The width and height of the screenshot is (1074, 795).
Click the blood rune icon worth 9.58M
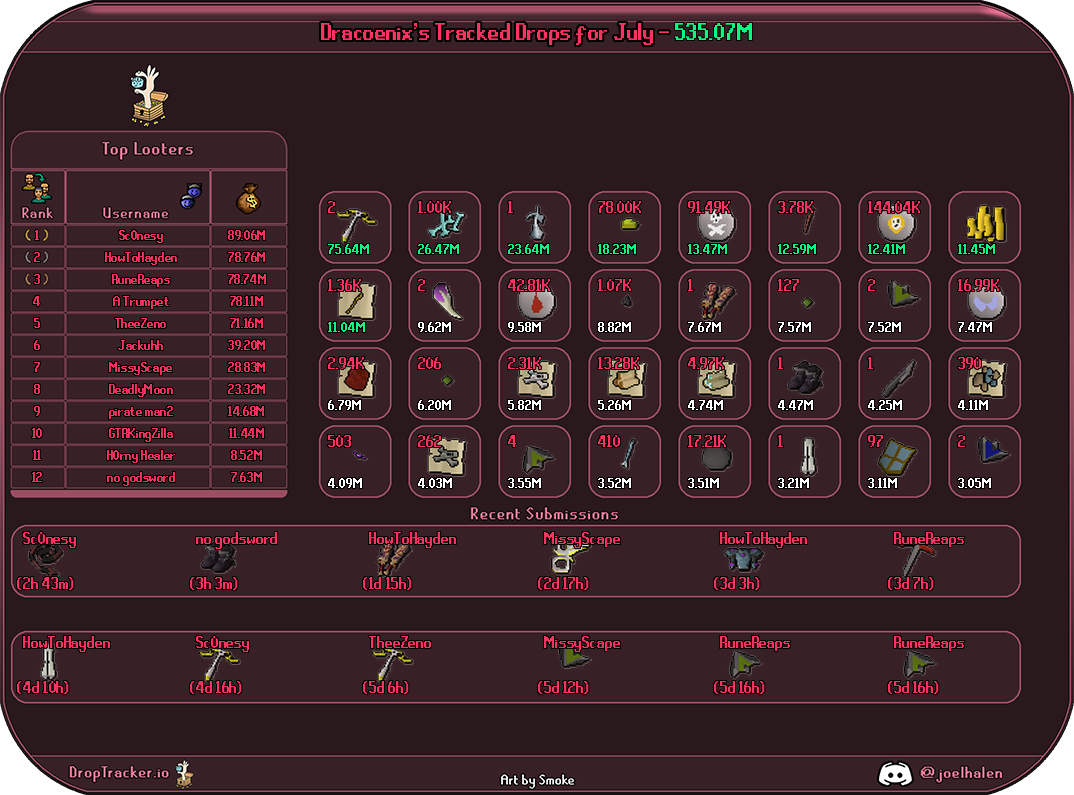(536, 302)
